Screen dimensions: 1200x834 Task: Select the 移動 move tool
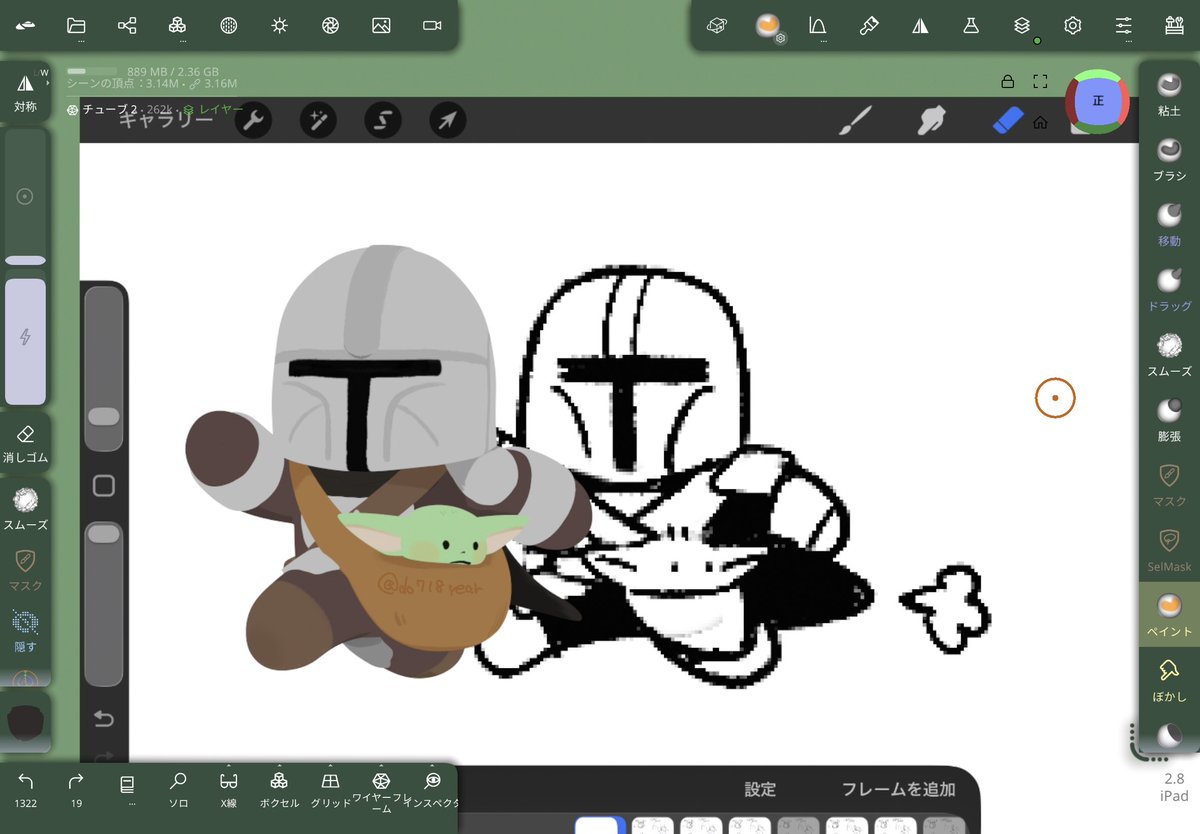1169,223
